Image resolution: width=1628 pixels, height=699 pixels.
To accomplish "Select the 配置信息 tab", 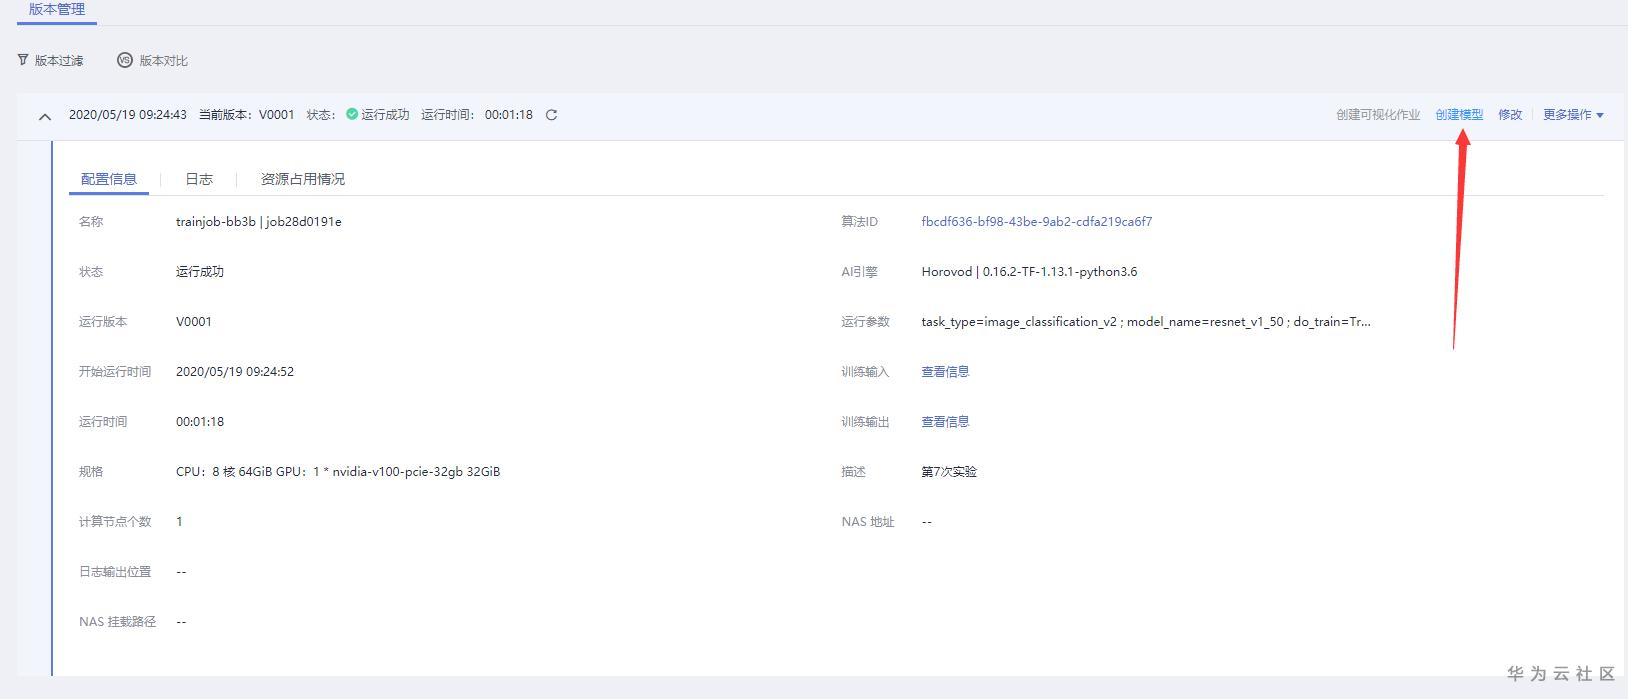I will [109, 179].
